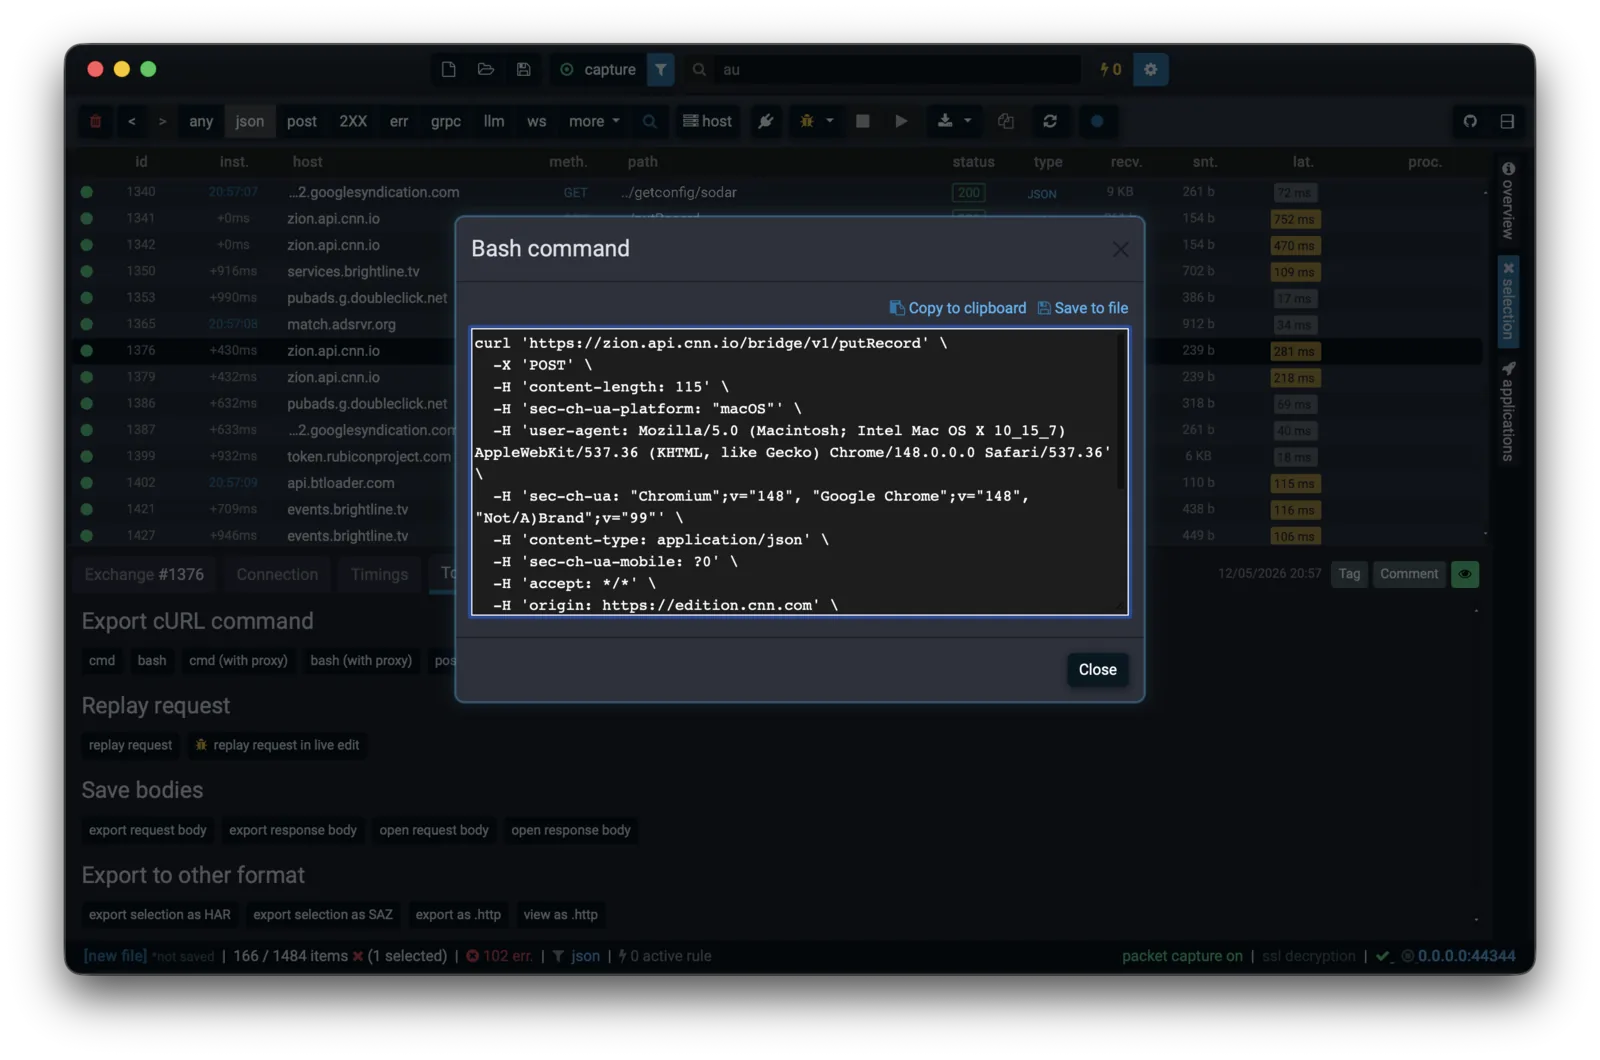
Task: Click the scrollbar in the curl command box
Action: click(1121, 412)
